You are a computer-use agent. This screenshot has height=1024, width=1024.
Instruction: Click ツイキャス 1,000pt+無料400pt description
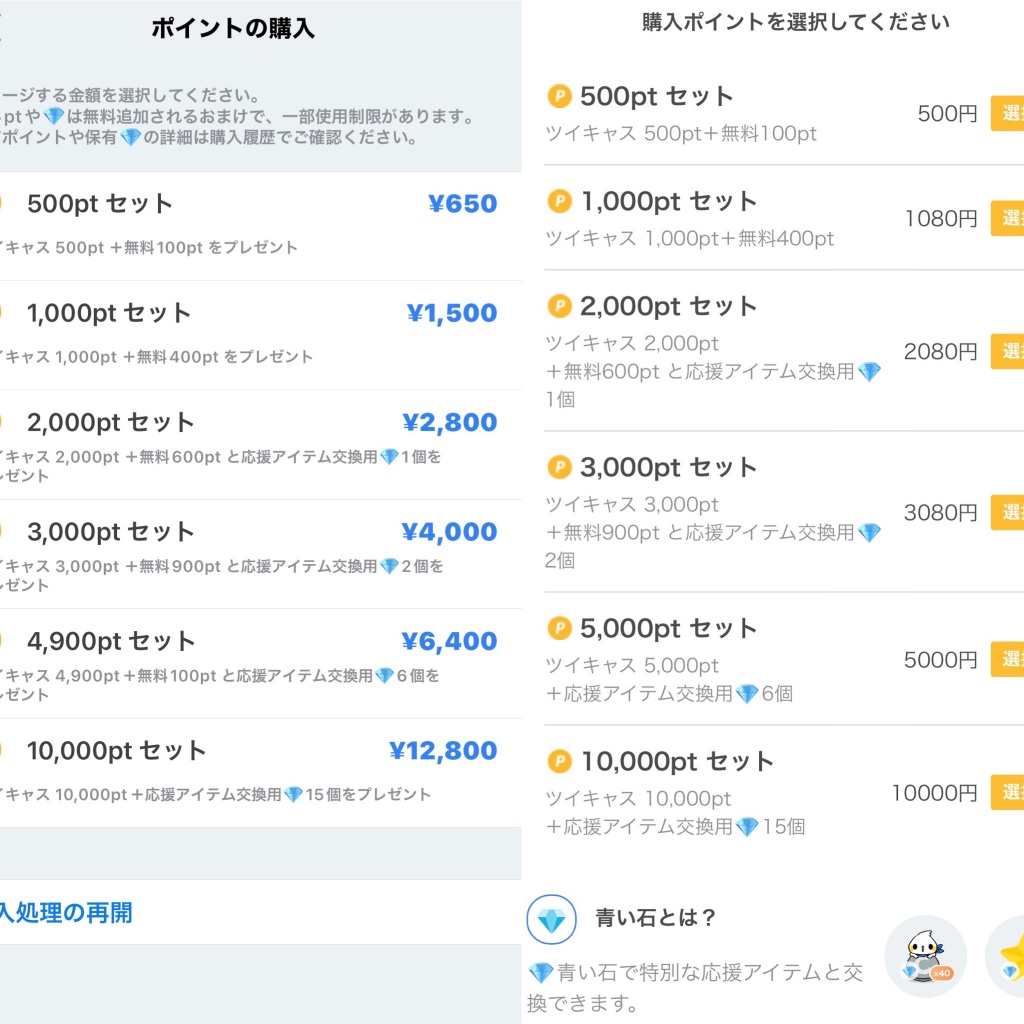(689, 239)
